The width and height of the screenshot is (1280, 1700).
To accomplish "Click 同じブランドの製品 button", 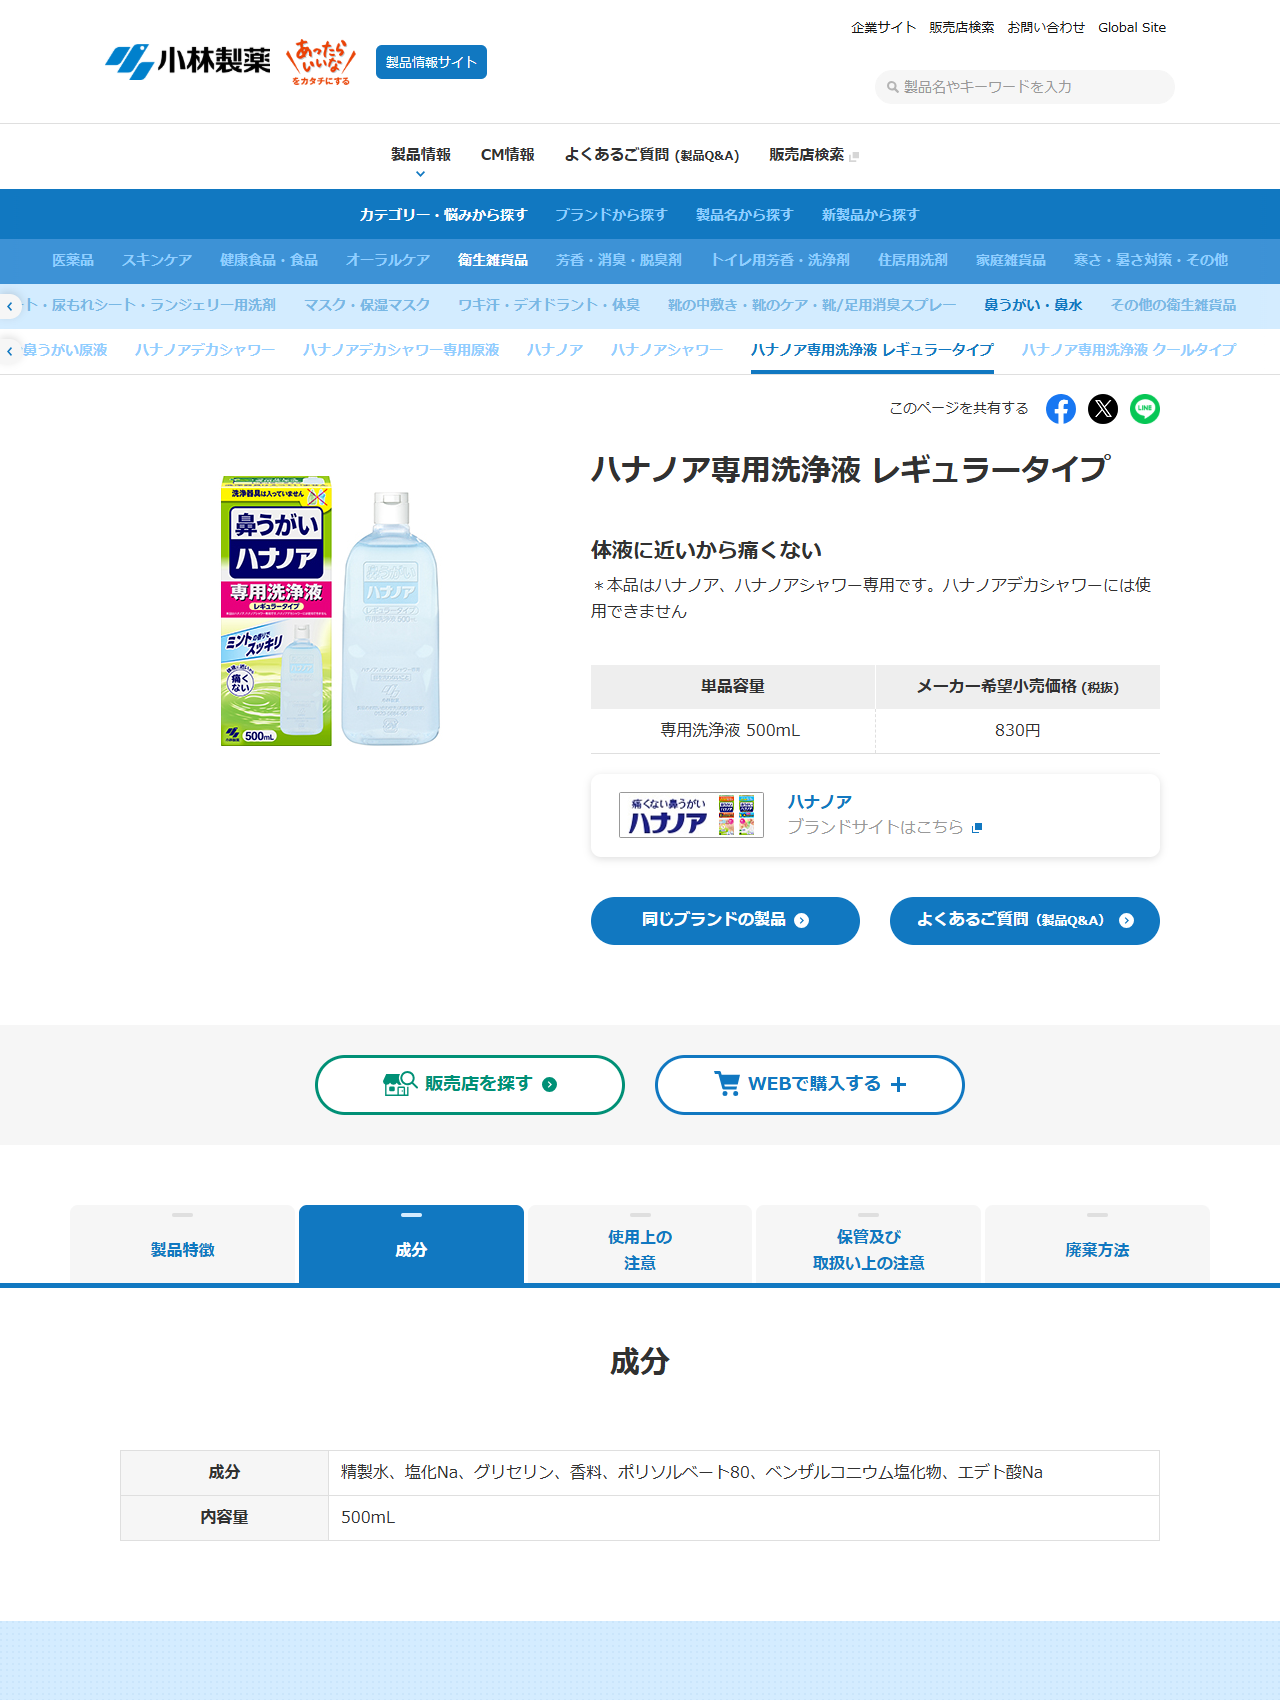I will [x=725, y=921].
